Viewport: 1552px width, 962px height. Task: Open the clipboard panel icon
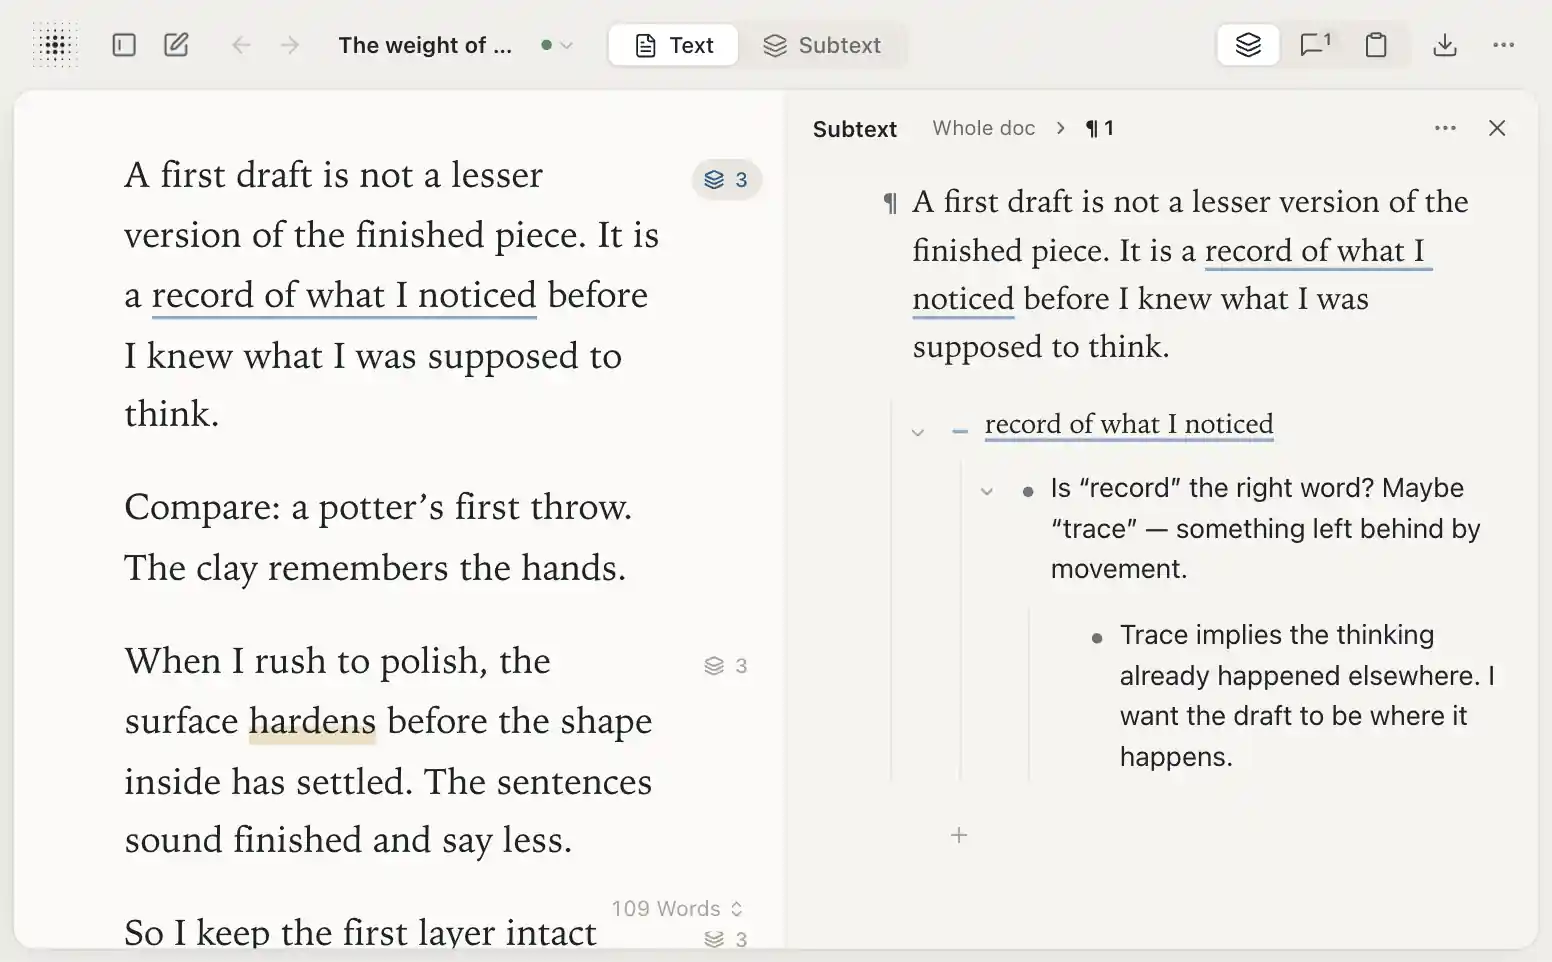point(1376,45)
